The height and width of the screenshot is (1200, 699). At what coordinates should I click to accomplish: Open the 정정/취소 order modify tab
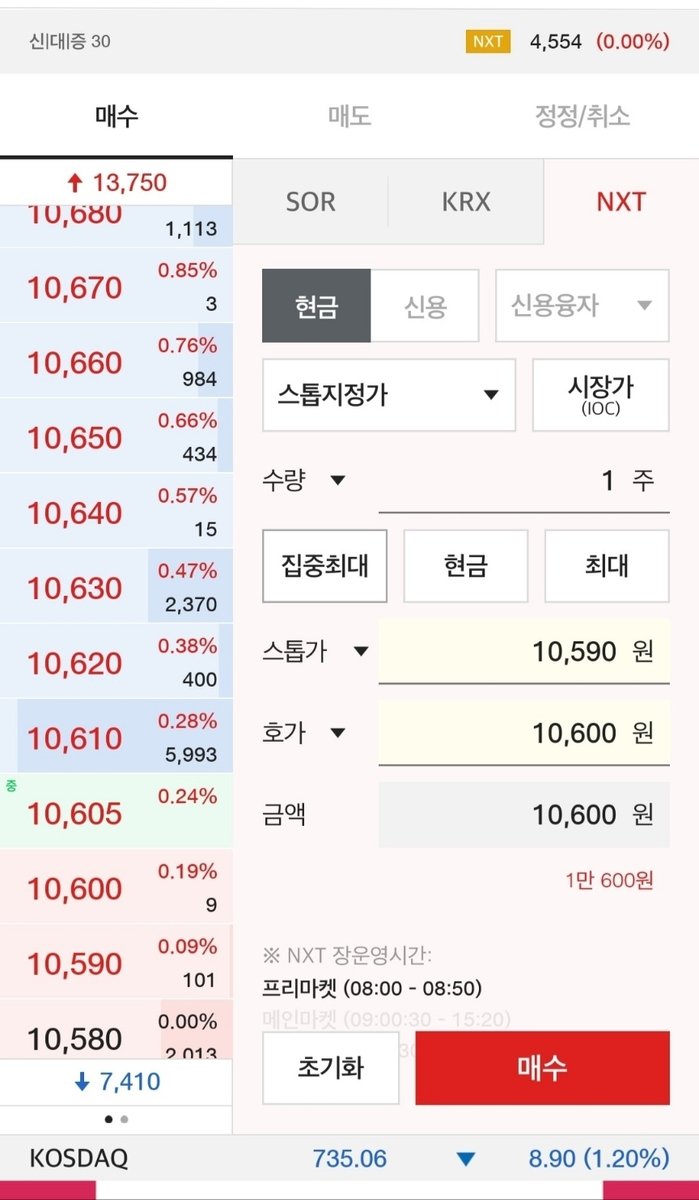point(582,116)
